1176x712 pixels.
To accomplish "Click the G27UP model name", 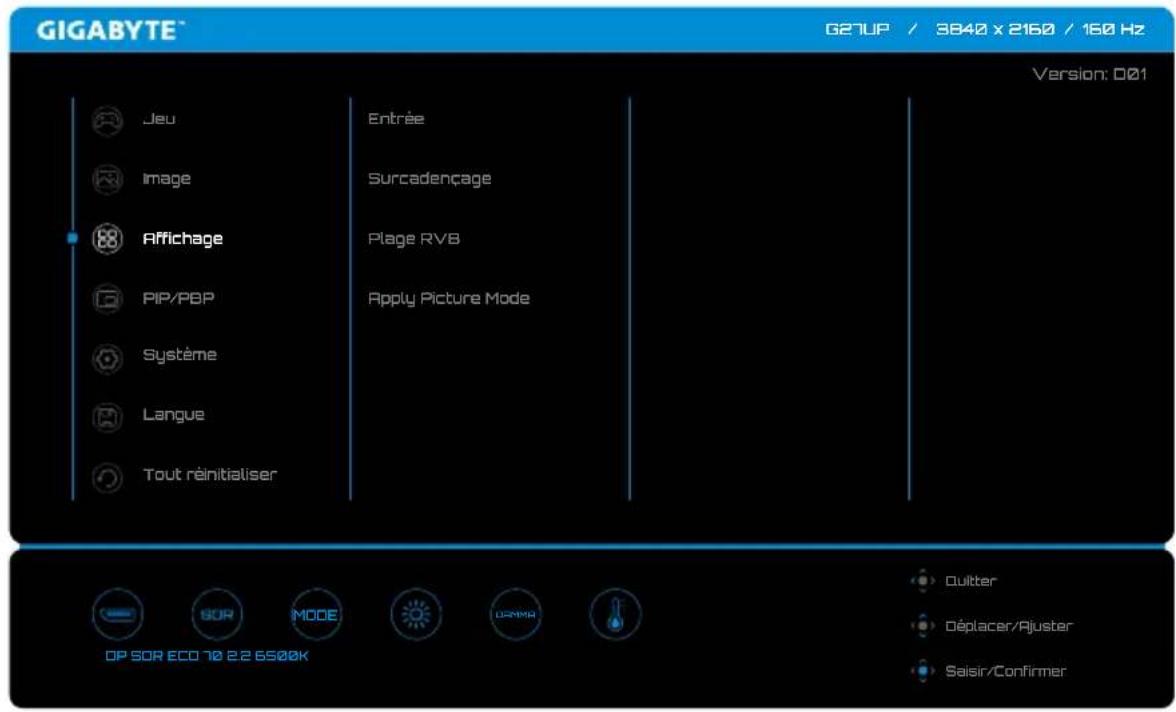I will pos(857,29).
